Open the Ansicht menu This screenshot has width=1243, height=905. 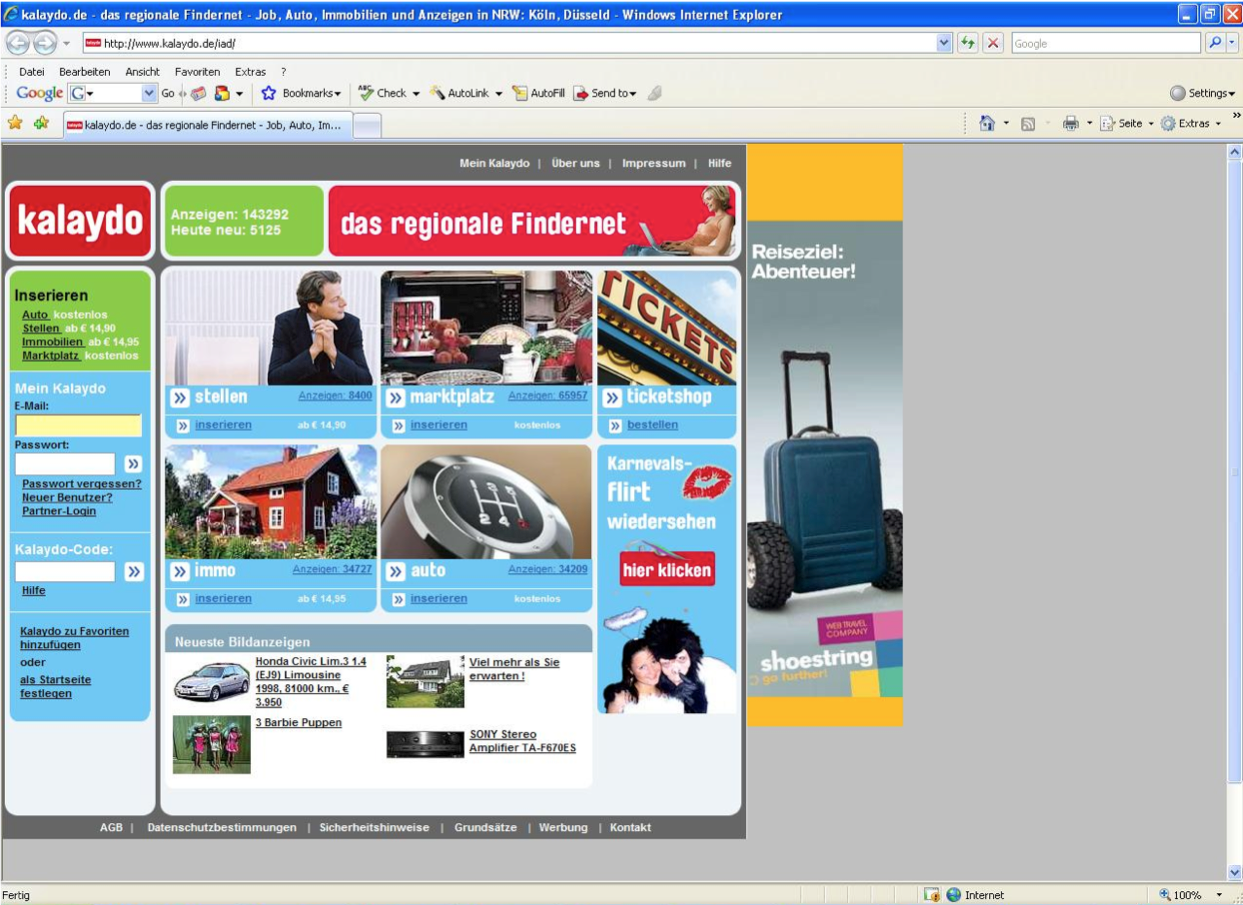[x=142, y=72]
